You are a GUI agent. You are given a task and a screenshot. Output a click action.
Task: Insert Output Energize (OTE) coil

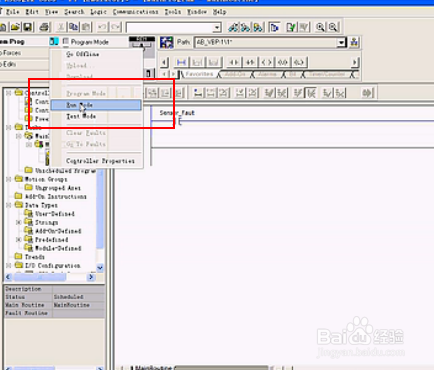[x=267, y=62]
